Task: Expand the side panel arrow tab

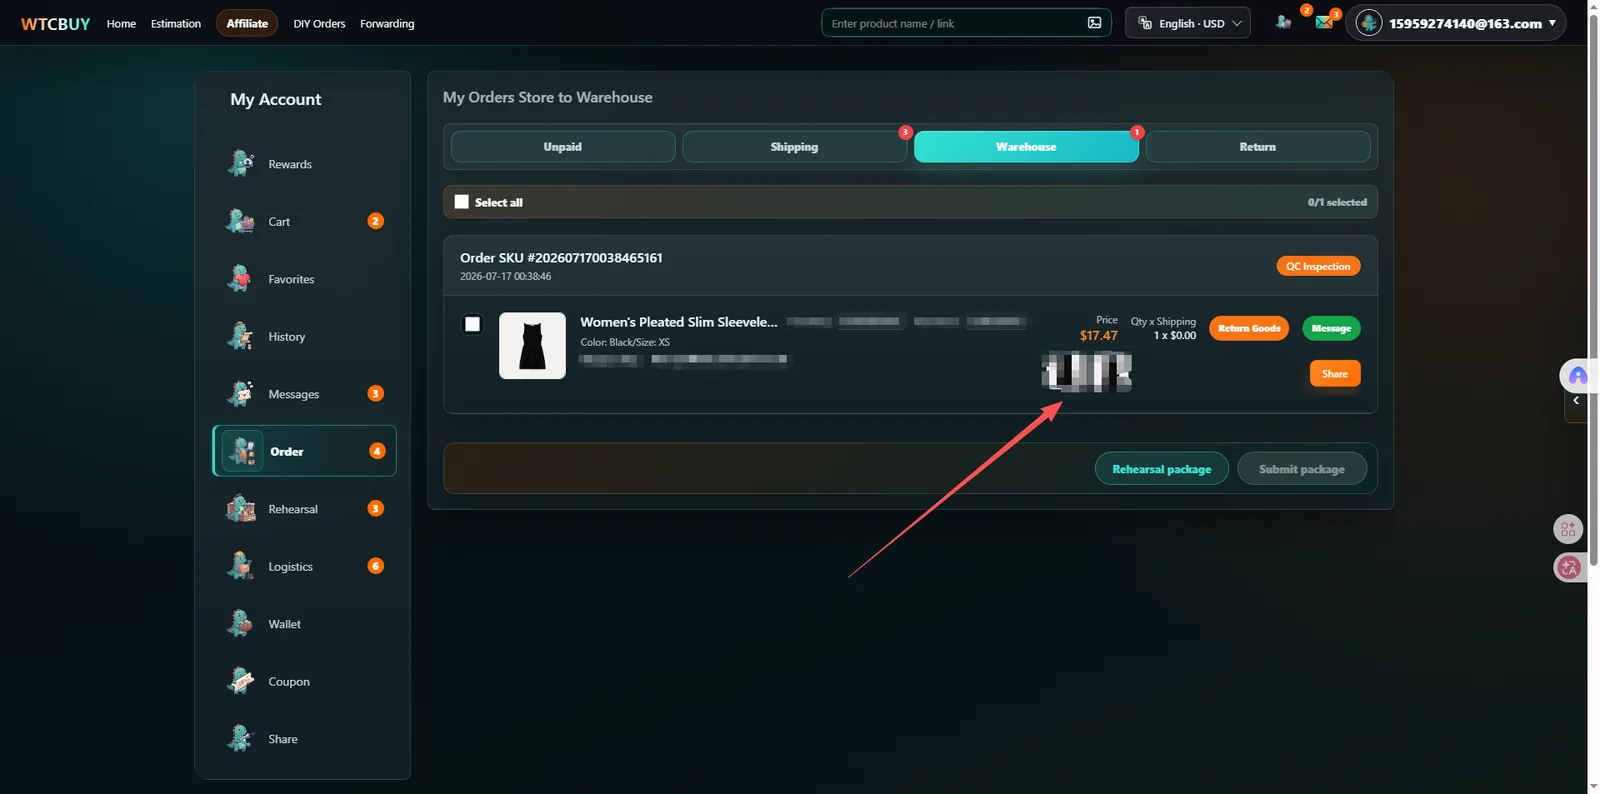Action: (x=1576, y=401)
